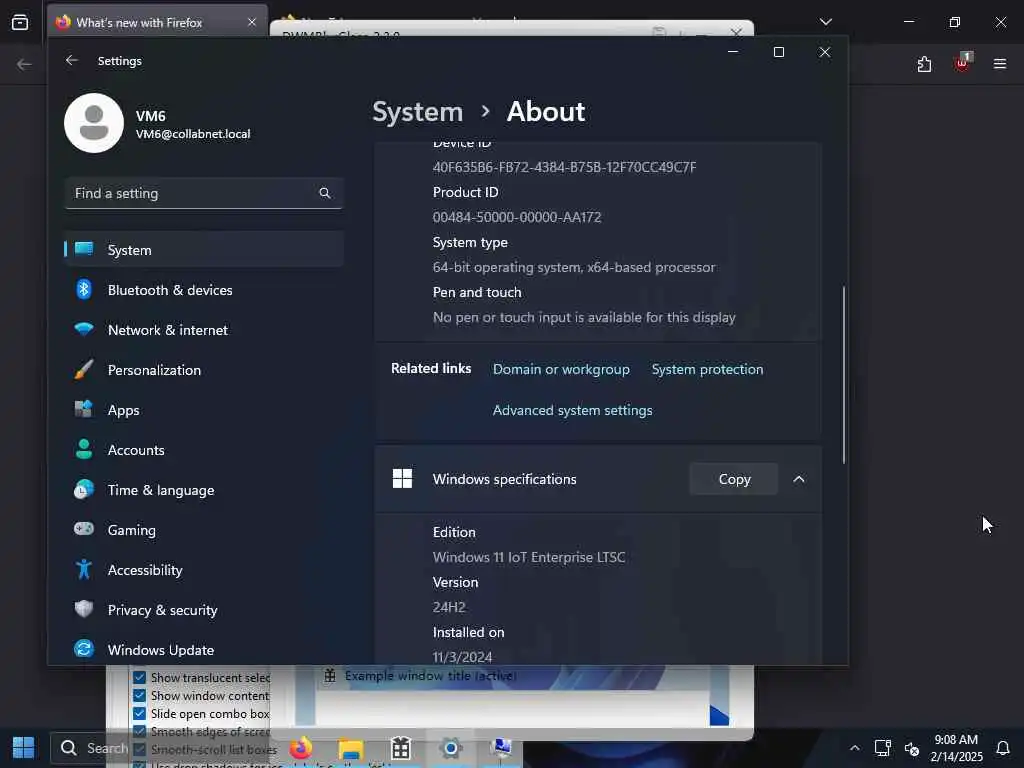Open Privacy & security settings
Image resolution: width=1024 pixels, height=768 pixels.
pos(204,609)
